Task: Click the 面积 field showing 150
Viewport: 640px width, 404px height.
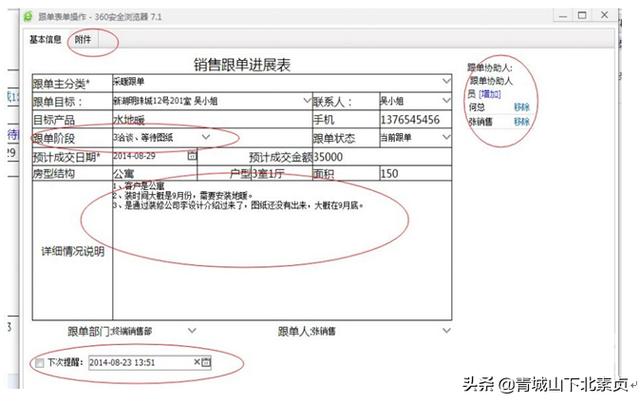Action: 416,173
